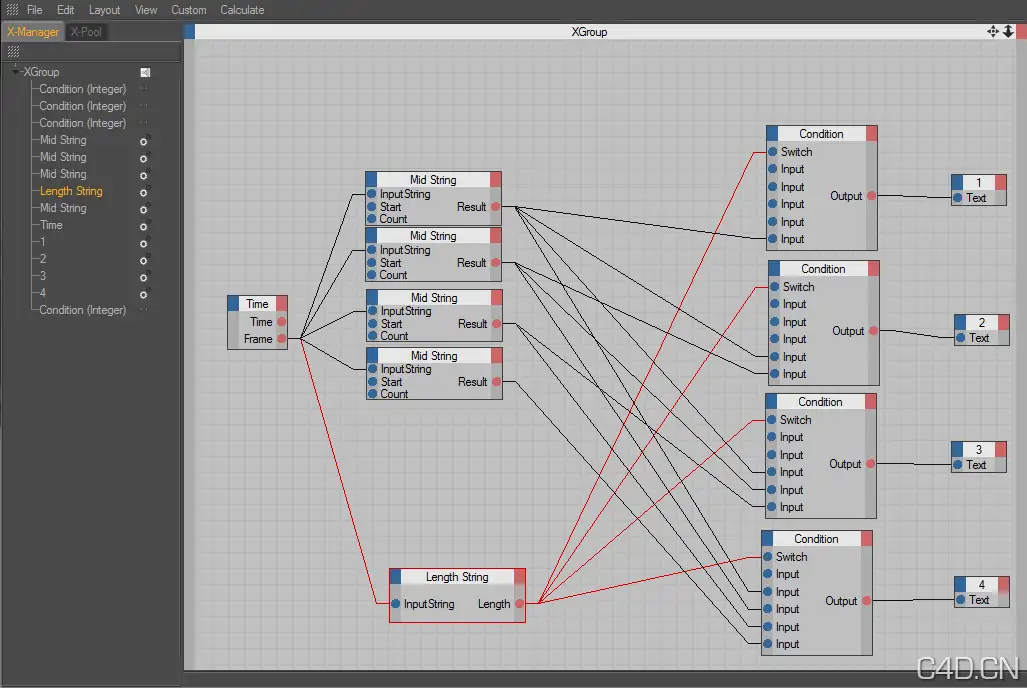Click the X-Manager panel grip icon
This screenshot has width=1027, height=688.
coord(13,51)
